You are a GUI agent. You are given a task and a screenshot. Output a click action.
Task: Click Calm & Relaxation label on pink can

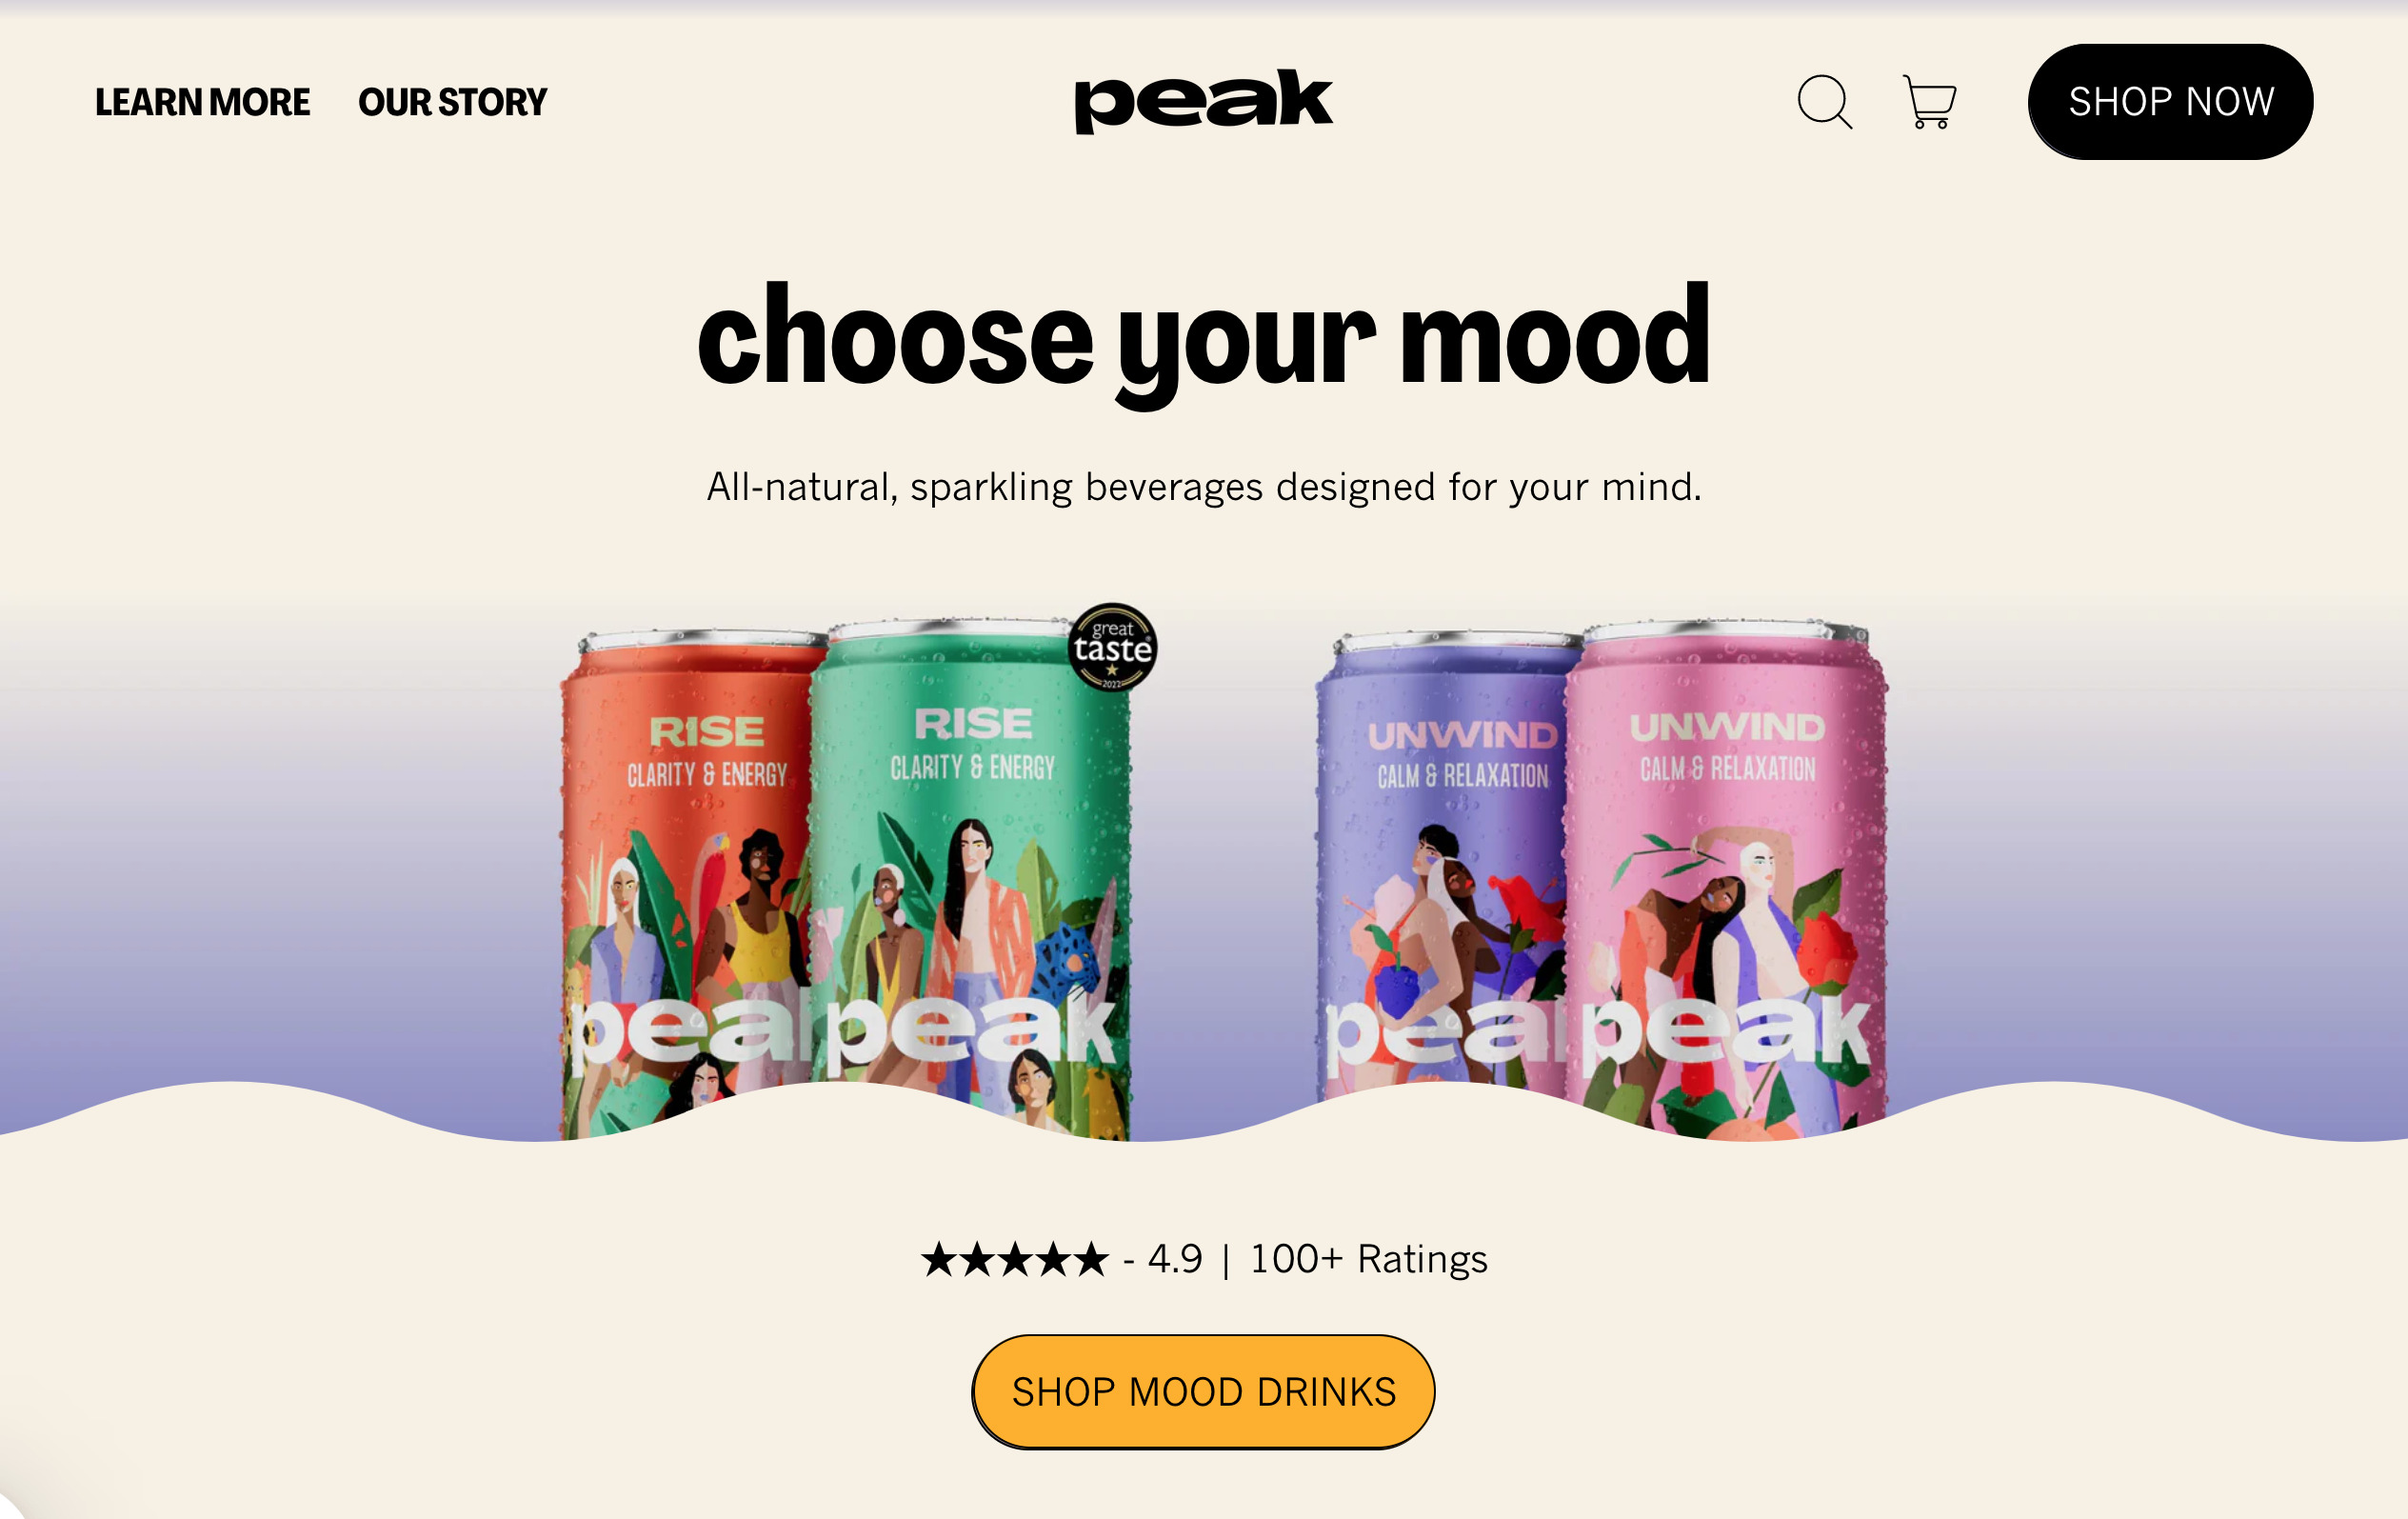1727,768
